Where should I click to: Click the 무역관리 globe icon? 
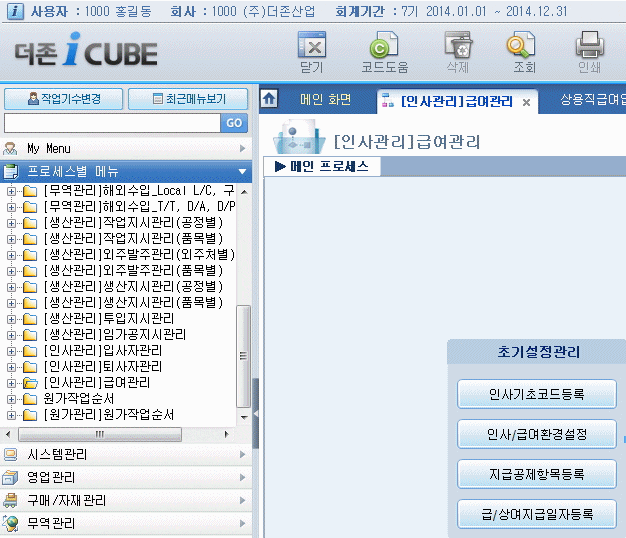pyautogui.click(x=10, y=523)
